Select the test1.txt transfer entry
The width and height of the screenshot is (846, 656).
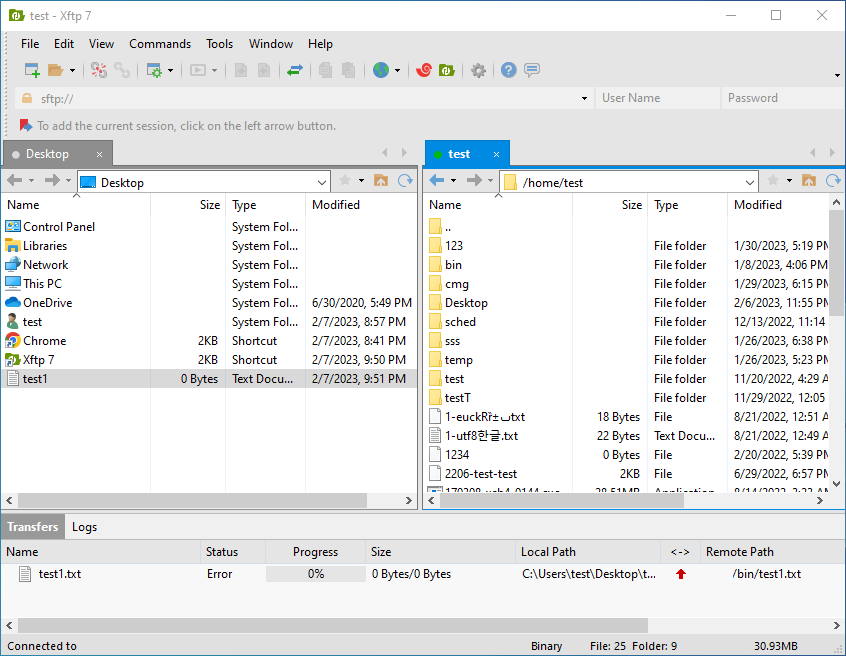click(x=423, y=574)
